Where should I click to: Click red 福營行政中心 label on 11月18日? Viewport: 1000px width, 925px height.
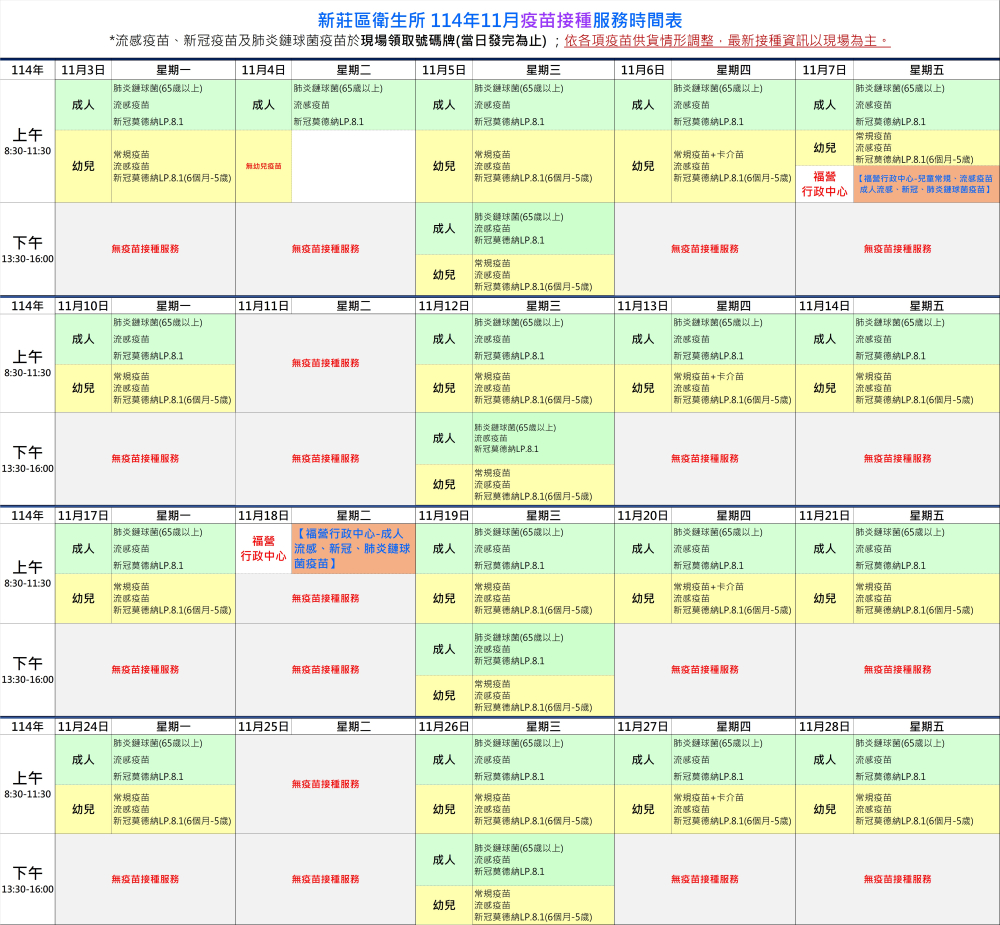pos(264,549)
